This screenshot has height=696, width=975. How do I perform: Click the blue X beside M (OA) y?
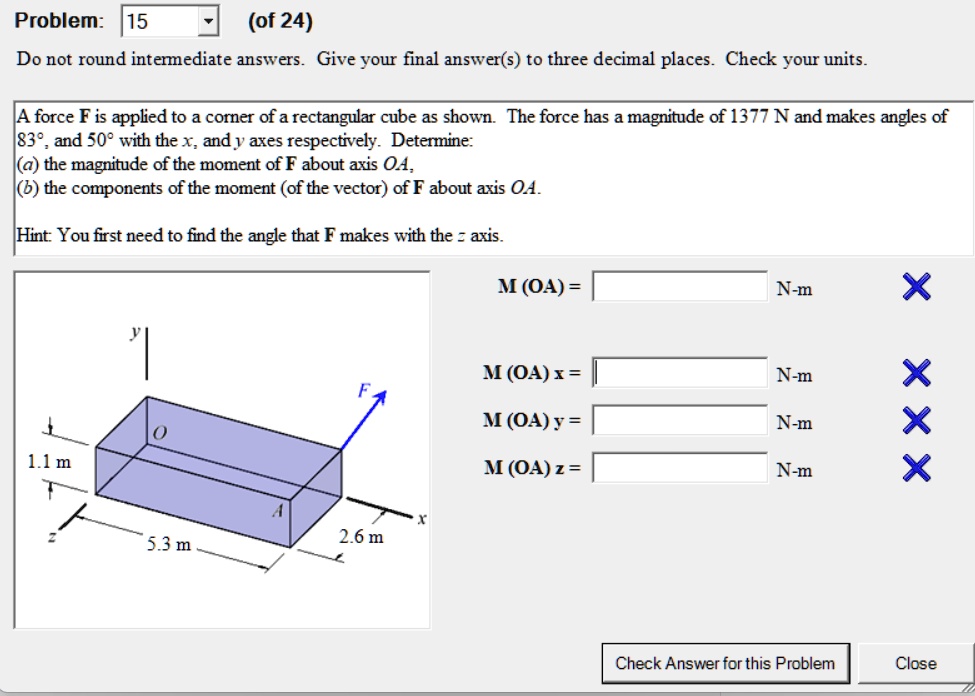tap(917, 420)
